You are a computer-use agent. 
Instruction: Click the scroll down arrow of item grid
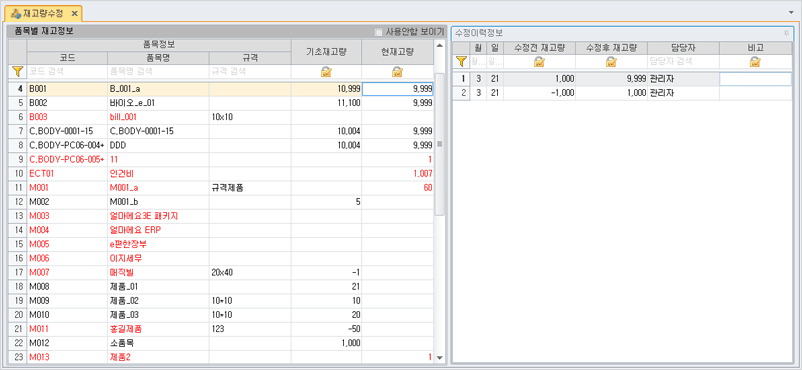439,358
